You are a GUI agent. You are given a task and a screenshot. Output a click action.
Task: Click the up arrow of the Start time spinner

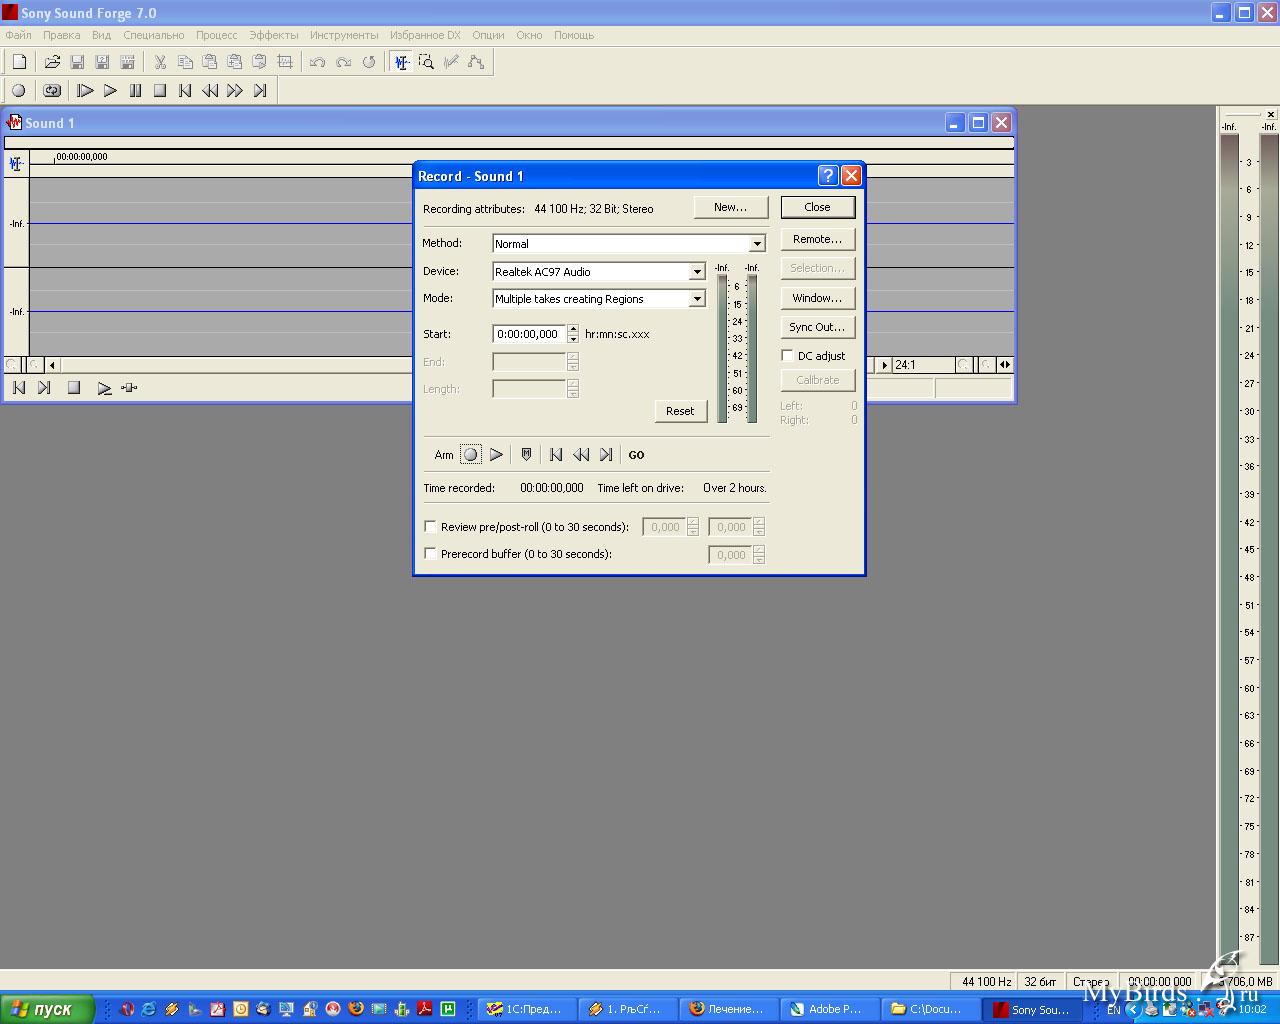point(573,329)
